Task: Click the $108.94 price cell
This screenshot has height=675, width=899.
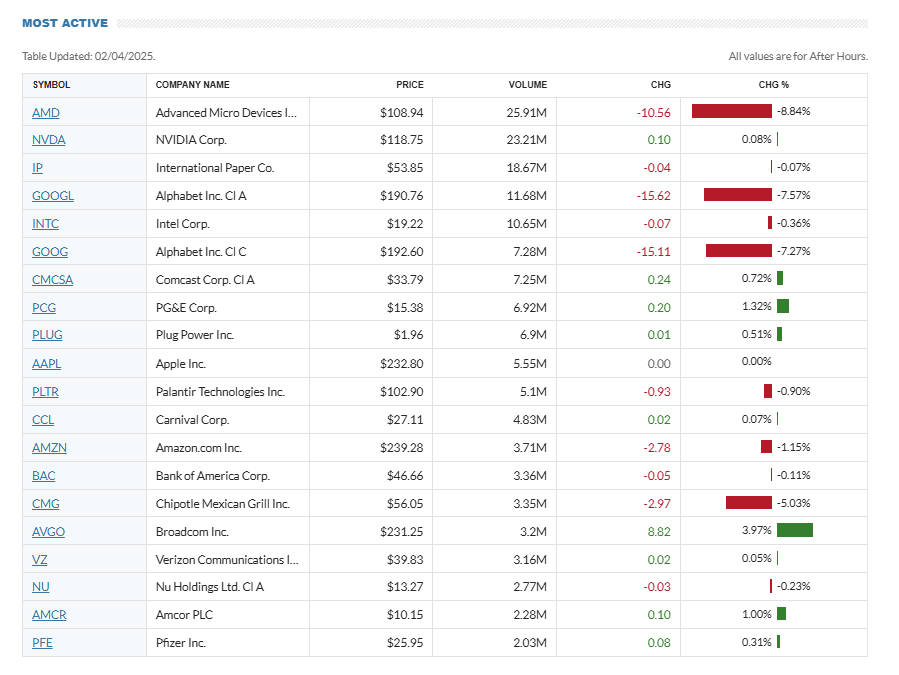Action: [x=401, y=113]
